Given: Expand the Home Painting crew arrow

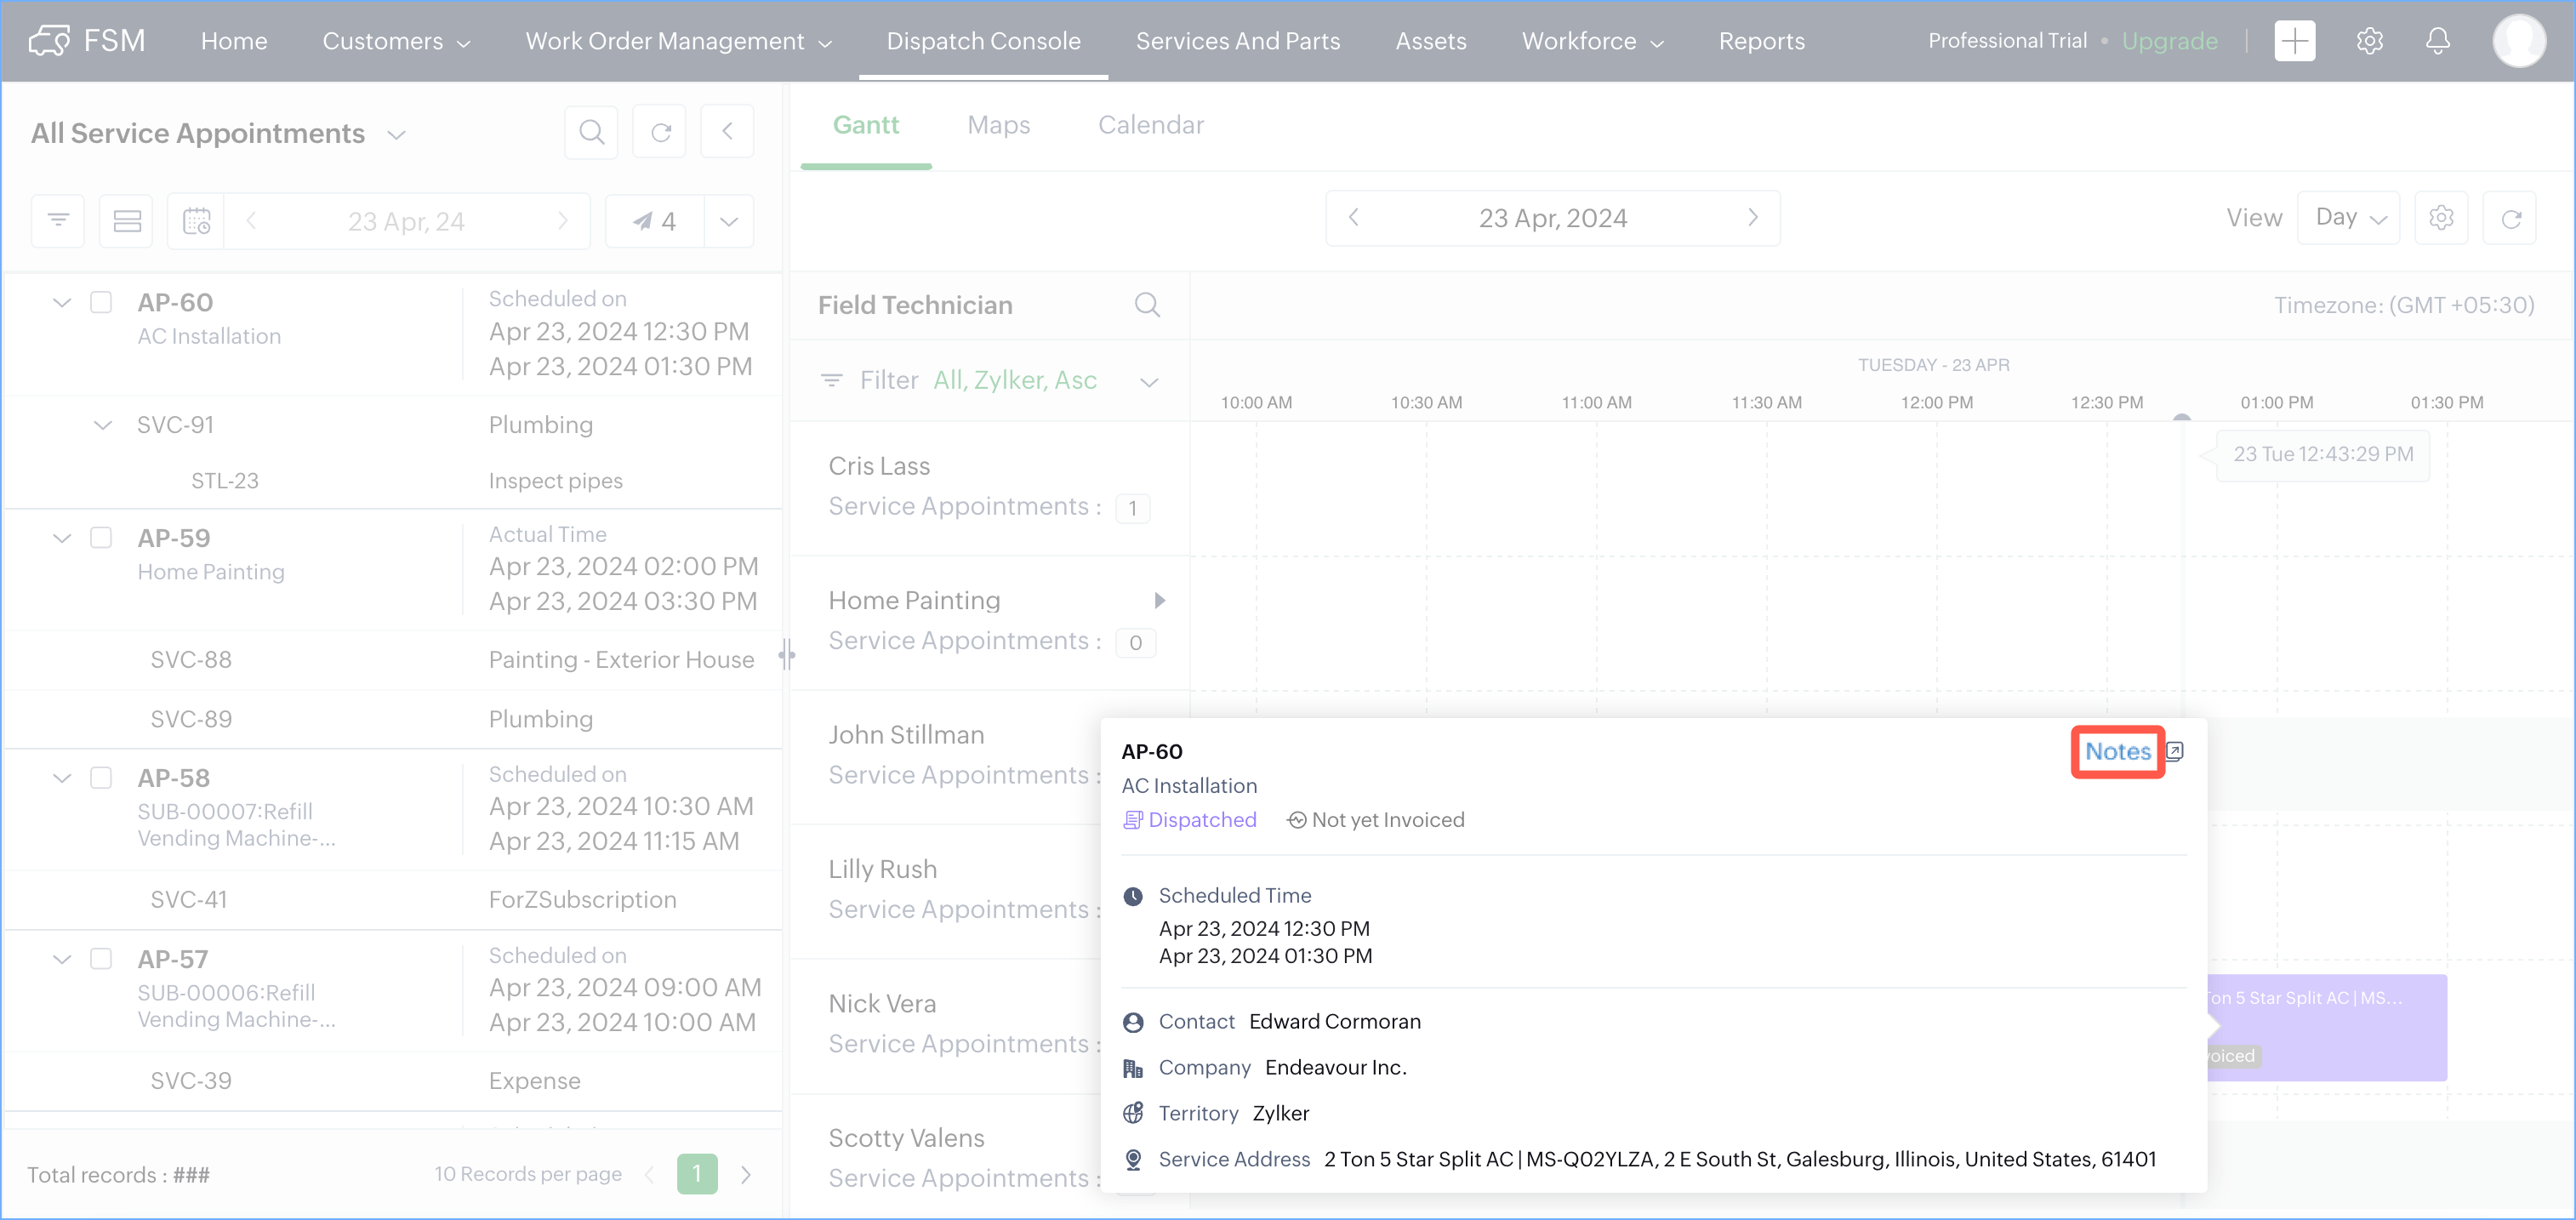Looking at the screenshot, I should [x=1159, y=600].
